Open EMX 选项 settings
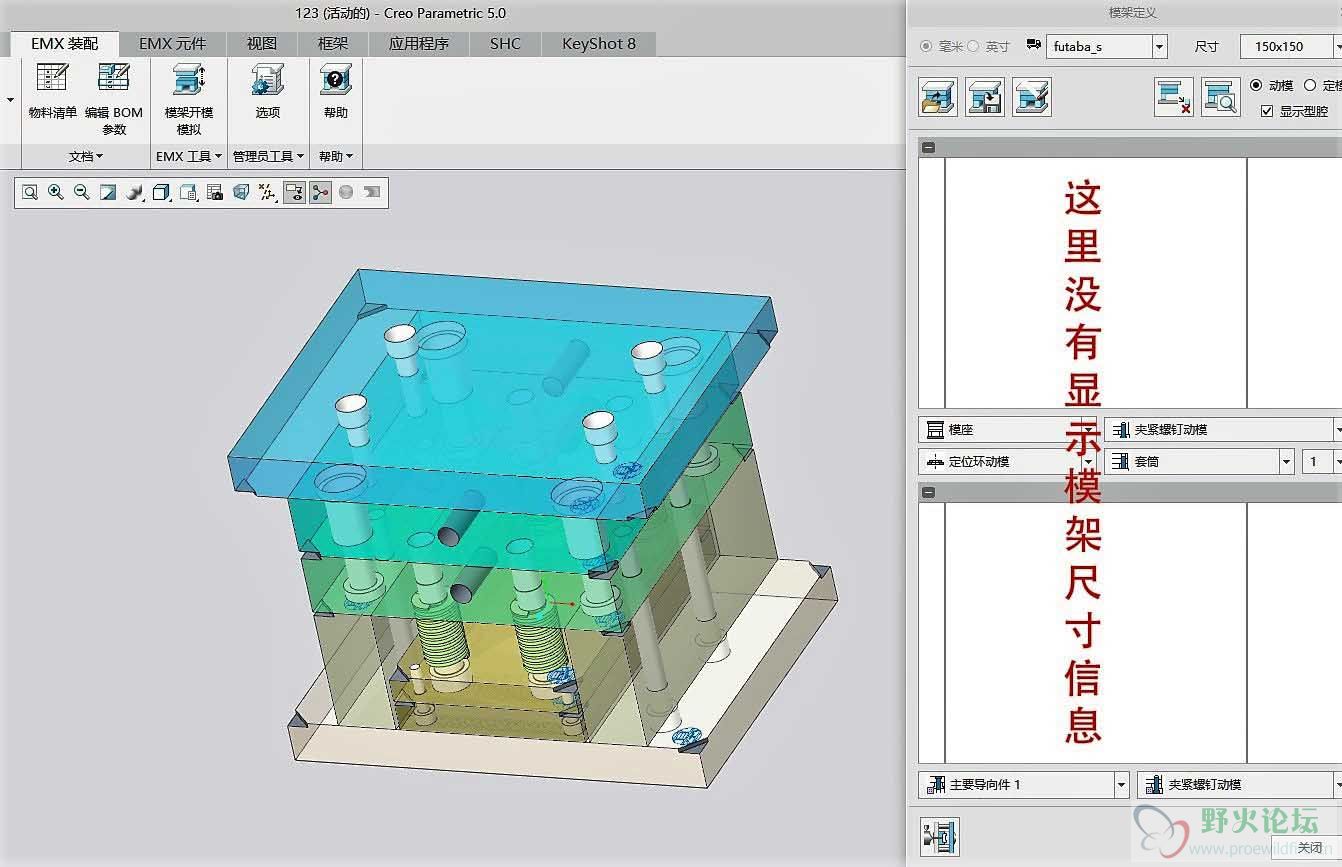This screenshot has width=1342, height=867. pyautogui.click(x=267, y=92)
